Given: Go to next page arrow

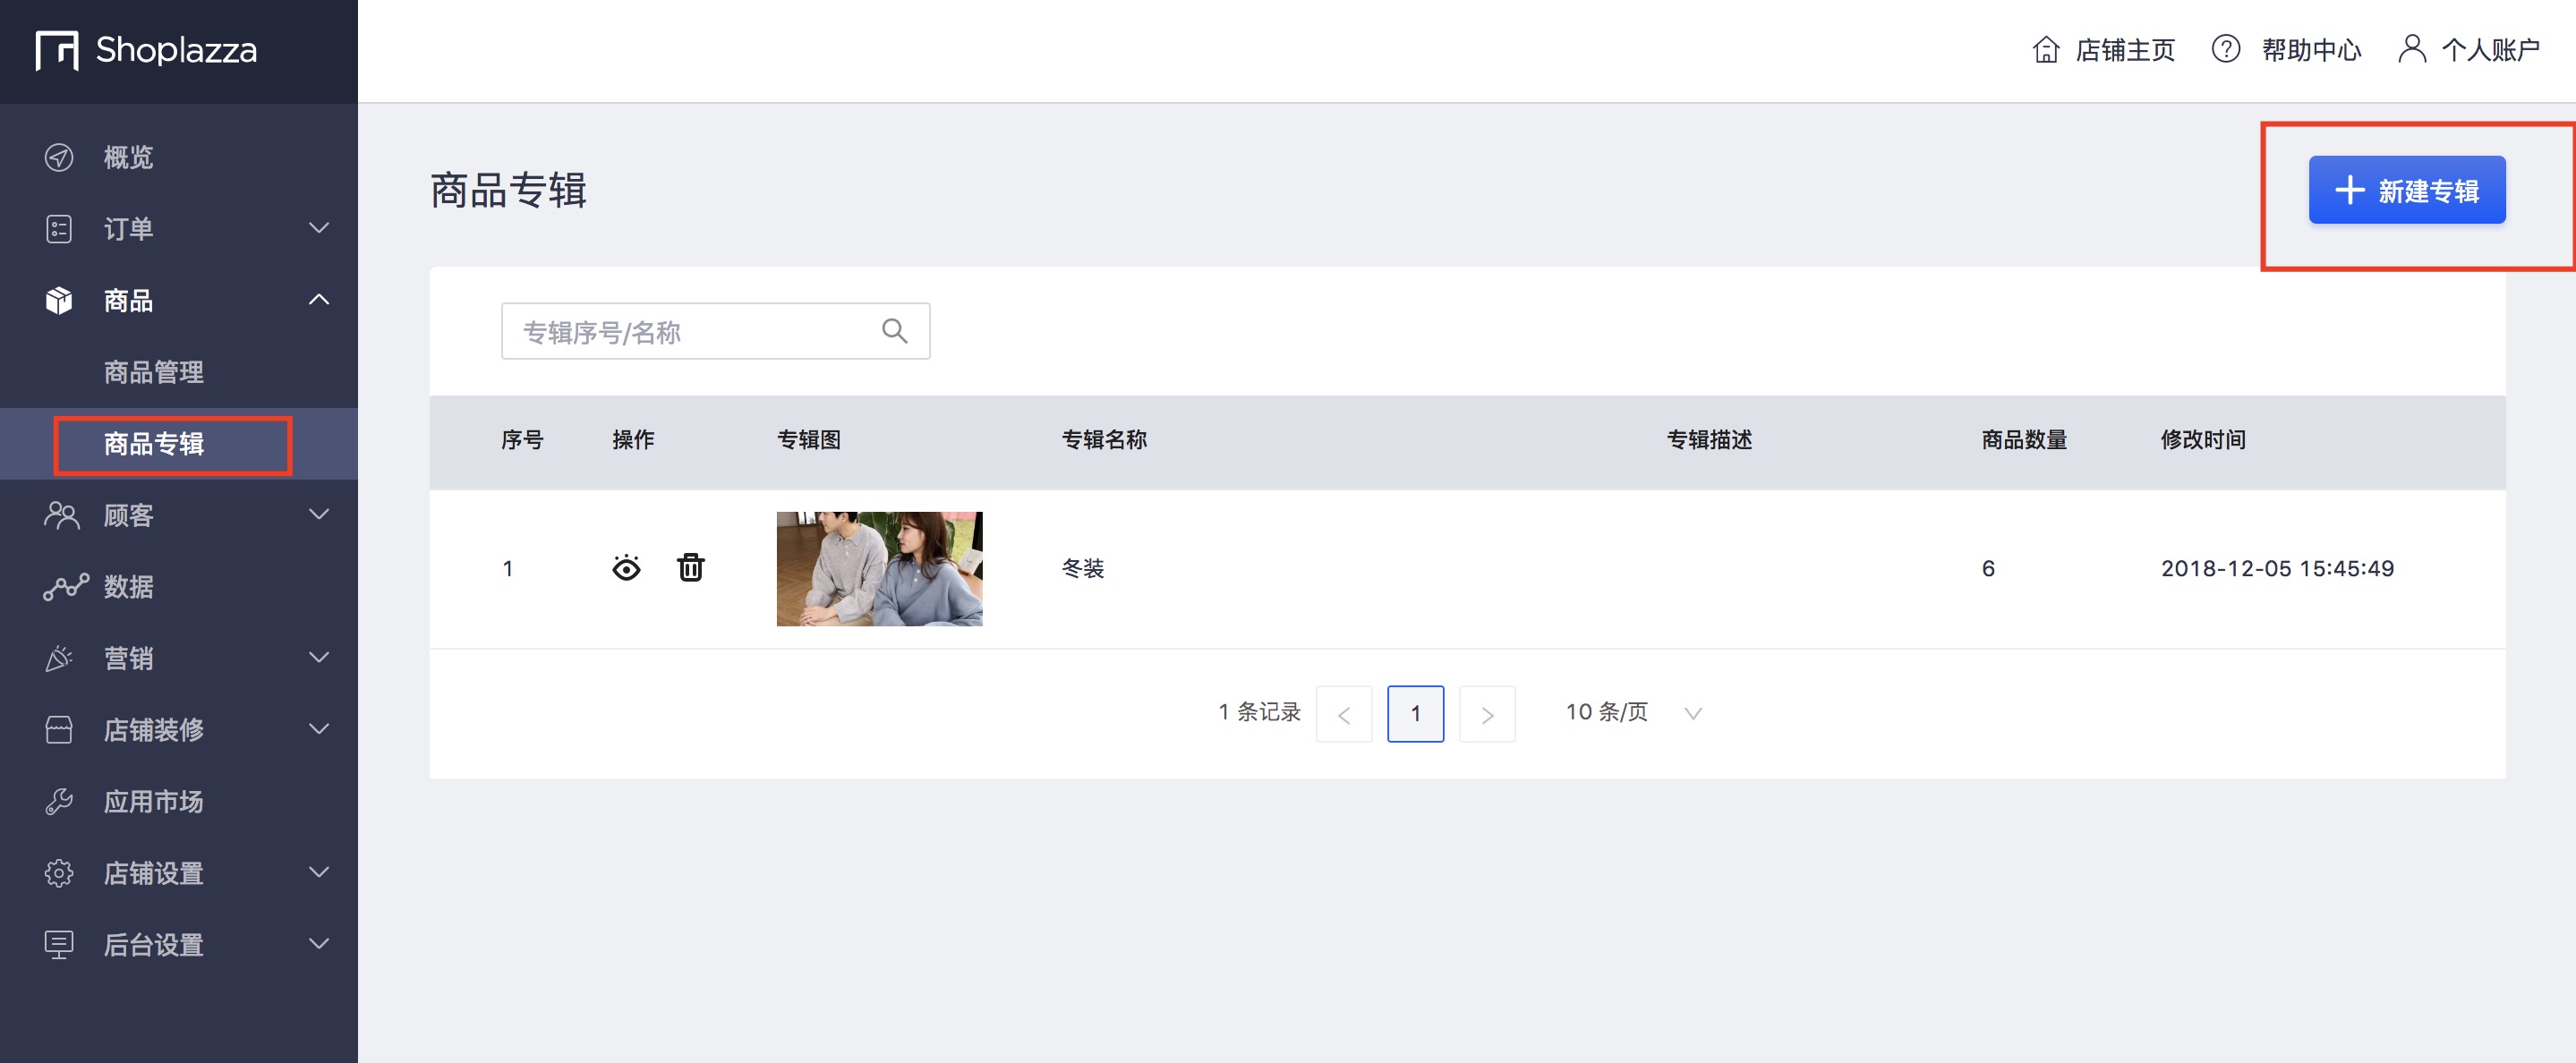Looking at the screenshot, I should tap(1487, 714).
